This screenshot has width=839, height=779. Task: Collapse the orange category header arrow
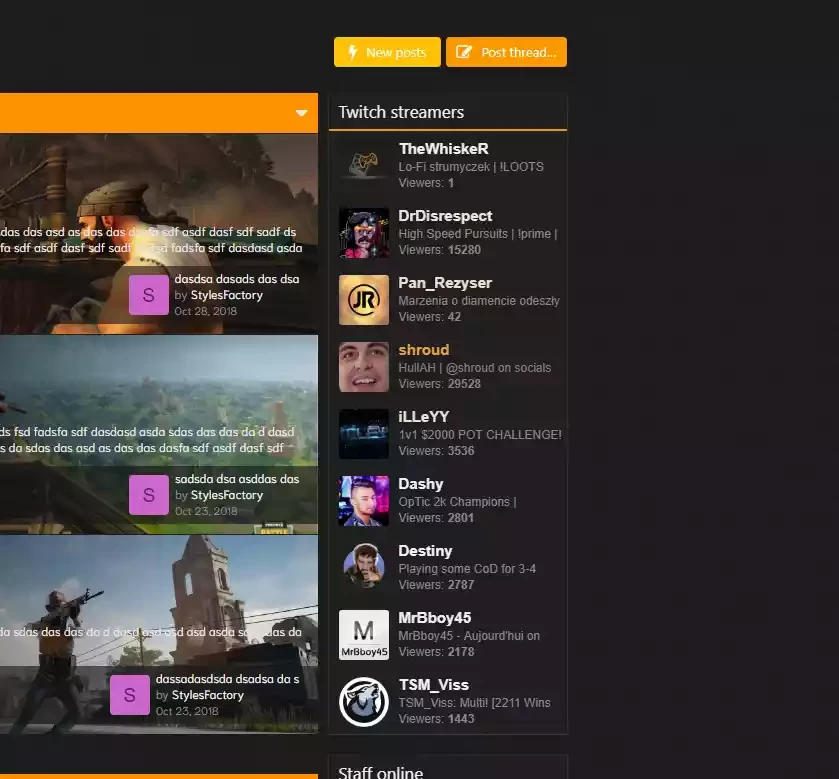click(x=301, y=113)
